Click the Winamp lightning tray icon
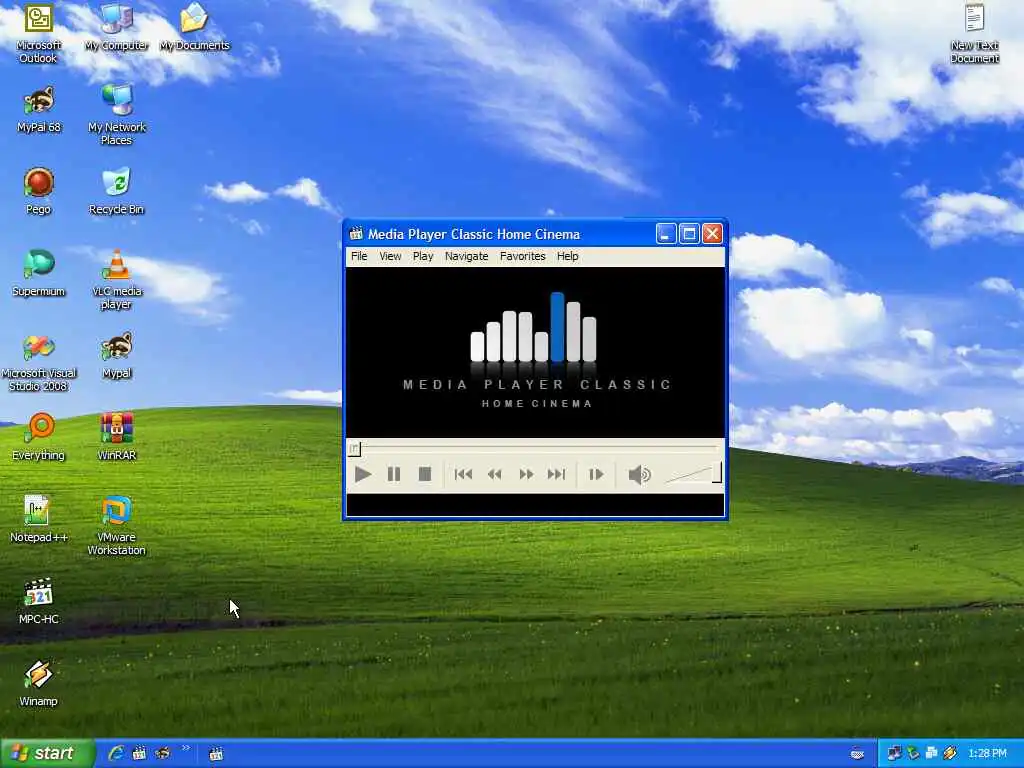This screenshot has height=768, width=1024. (950, 754)
